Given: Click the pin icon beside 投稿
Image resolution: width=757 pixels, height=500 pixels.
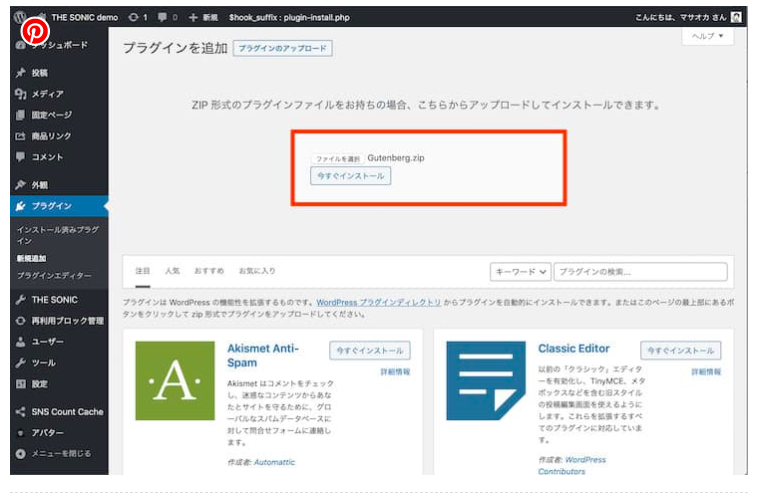Looking at the screenshot, I should tap(20, 73).
